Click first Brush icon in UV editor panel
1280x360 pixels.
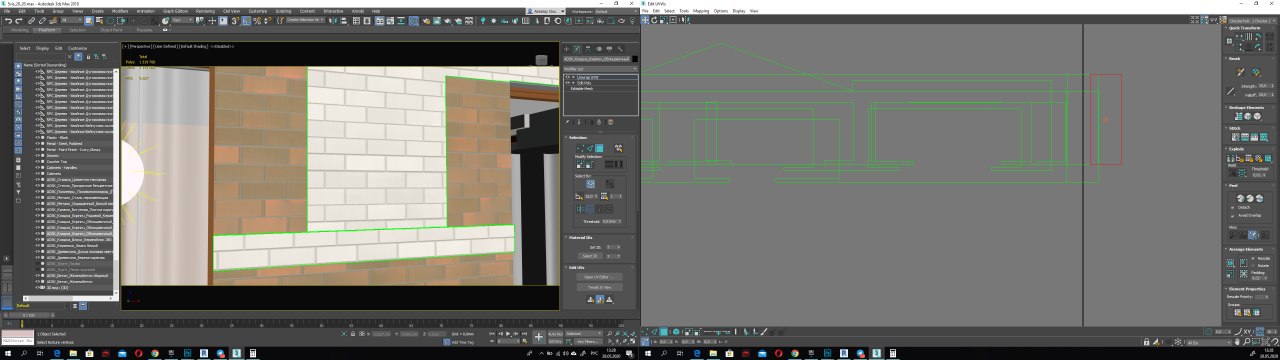coord(1239,71)
